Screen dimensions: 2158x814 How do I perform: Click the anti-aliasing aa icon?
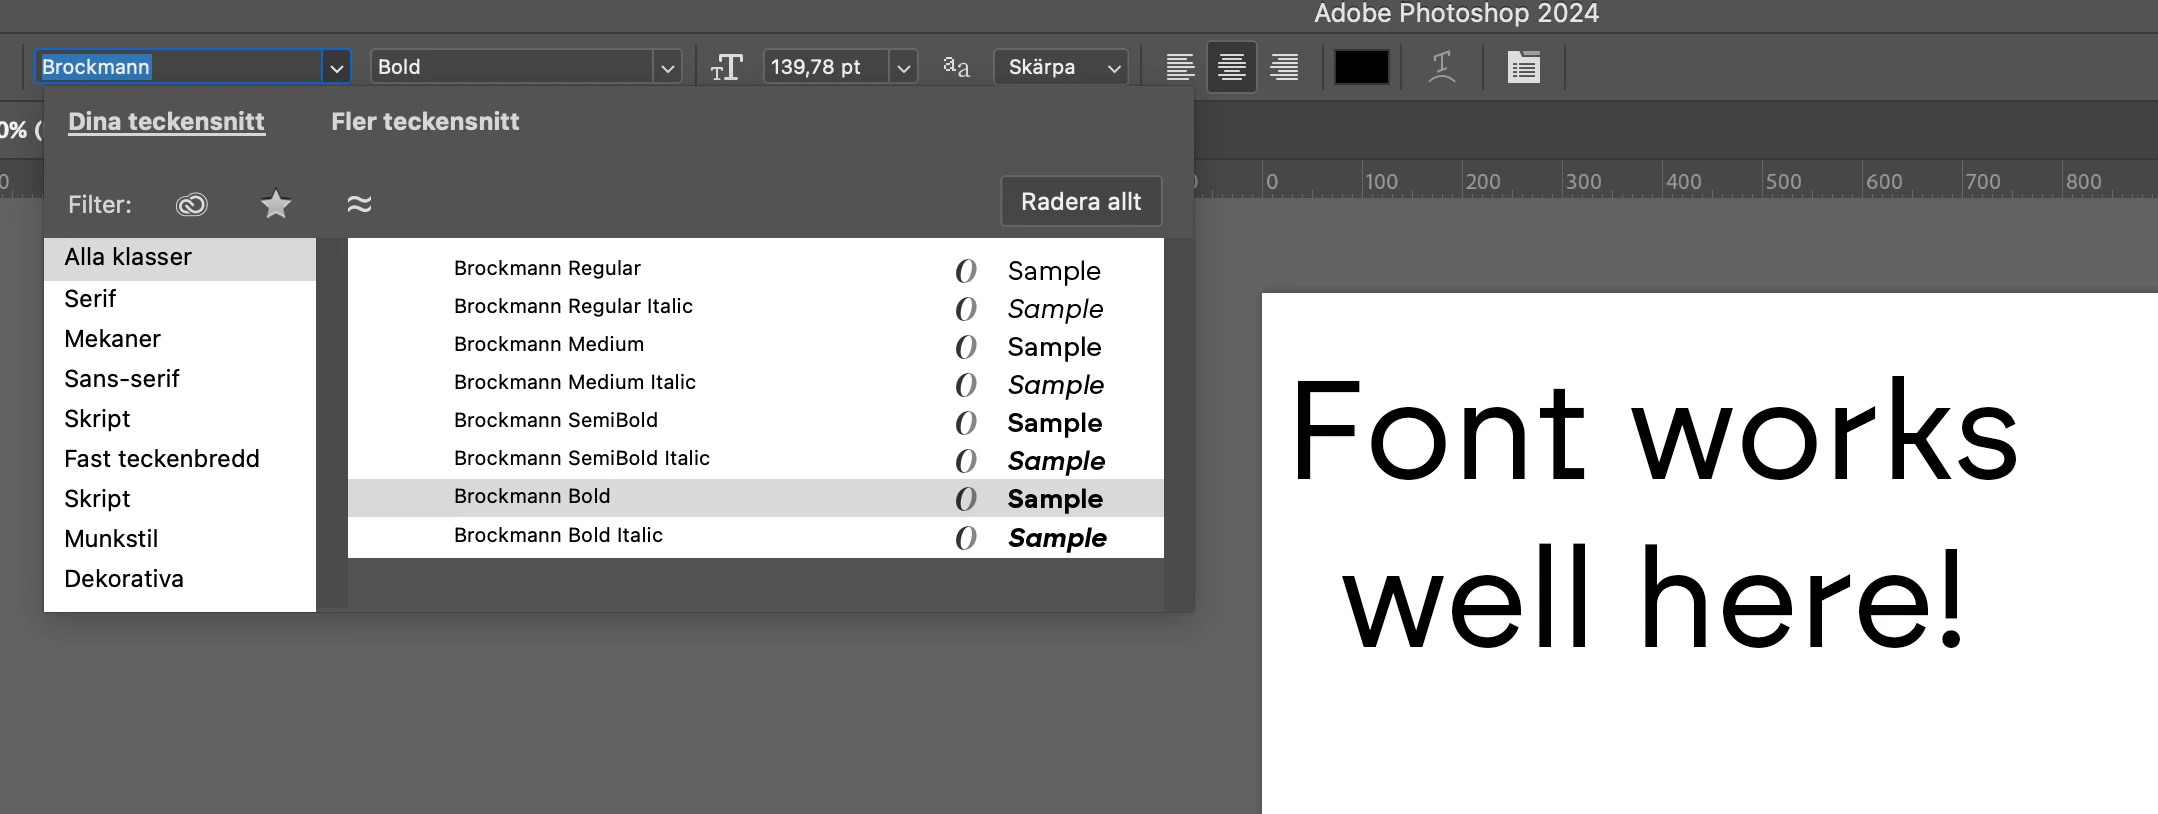956,67
